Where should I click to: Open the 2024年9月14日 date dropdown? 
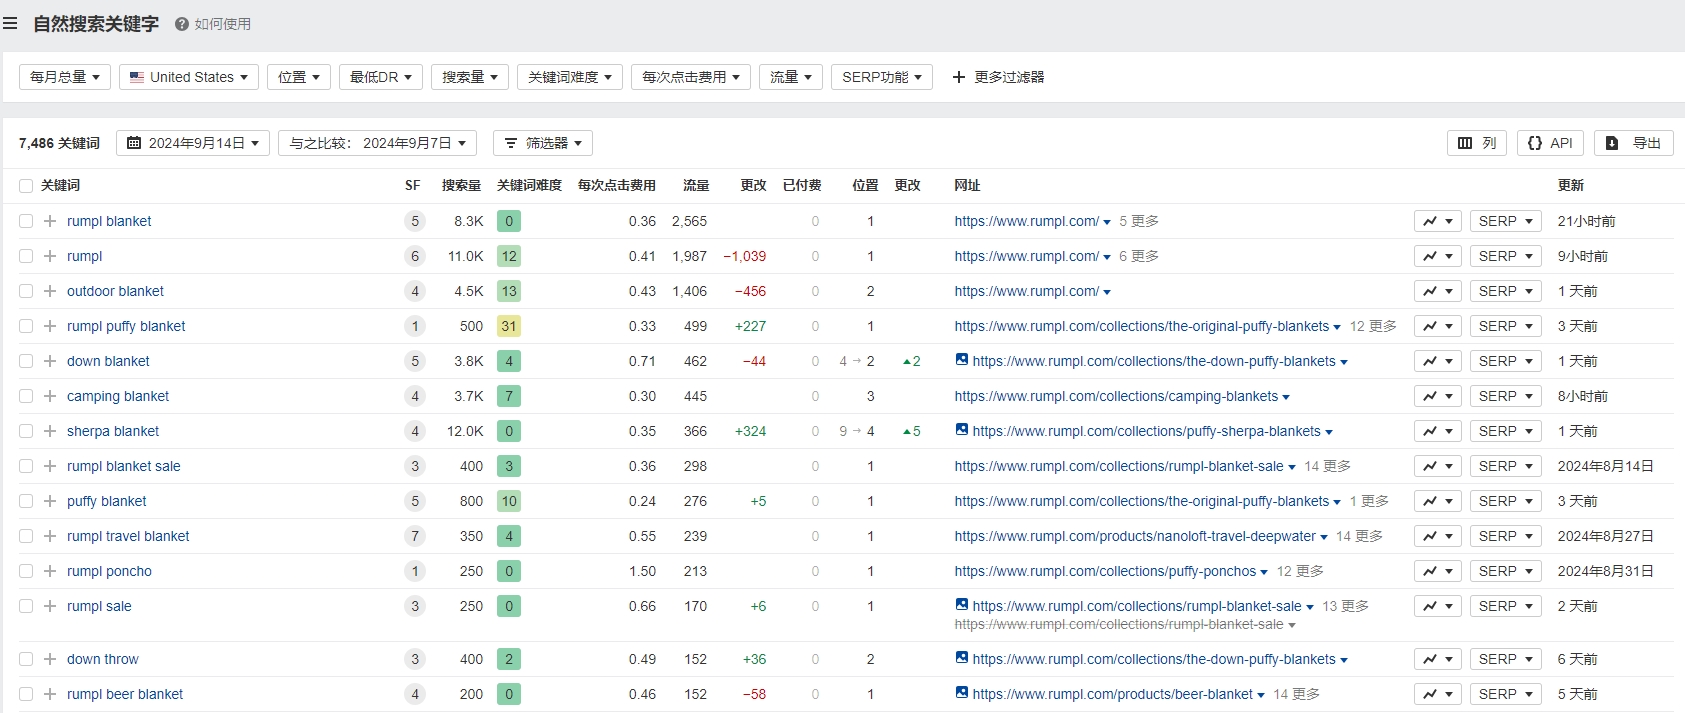(x=193, y=143)
